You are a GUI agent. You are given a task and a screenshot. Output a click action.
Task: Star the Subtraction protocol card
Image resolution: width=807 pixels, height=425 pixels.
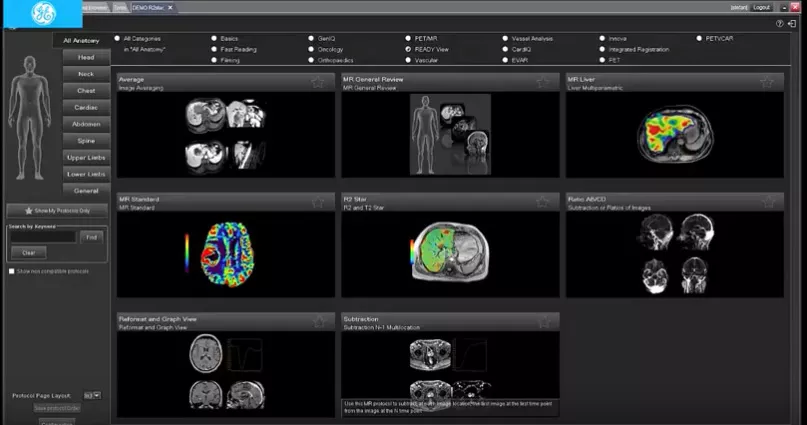[x=543, y=322]
